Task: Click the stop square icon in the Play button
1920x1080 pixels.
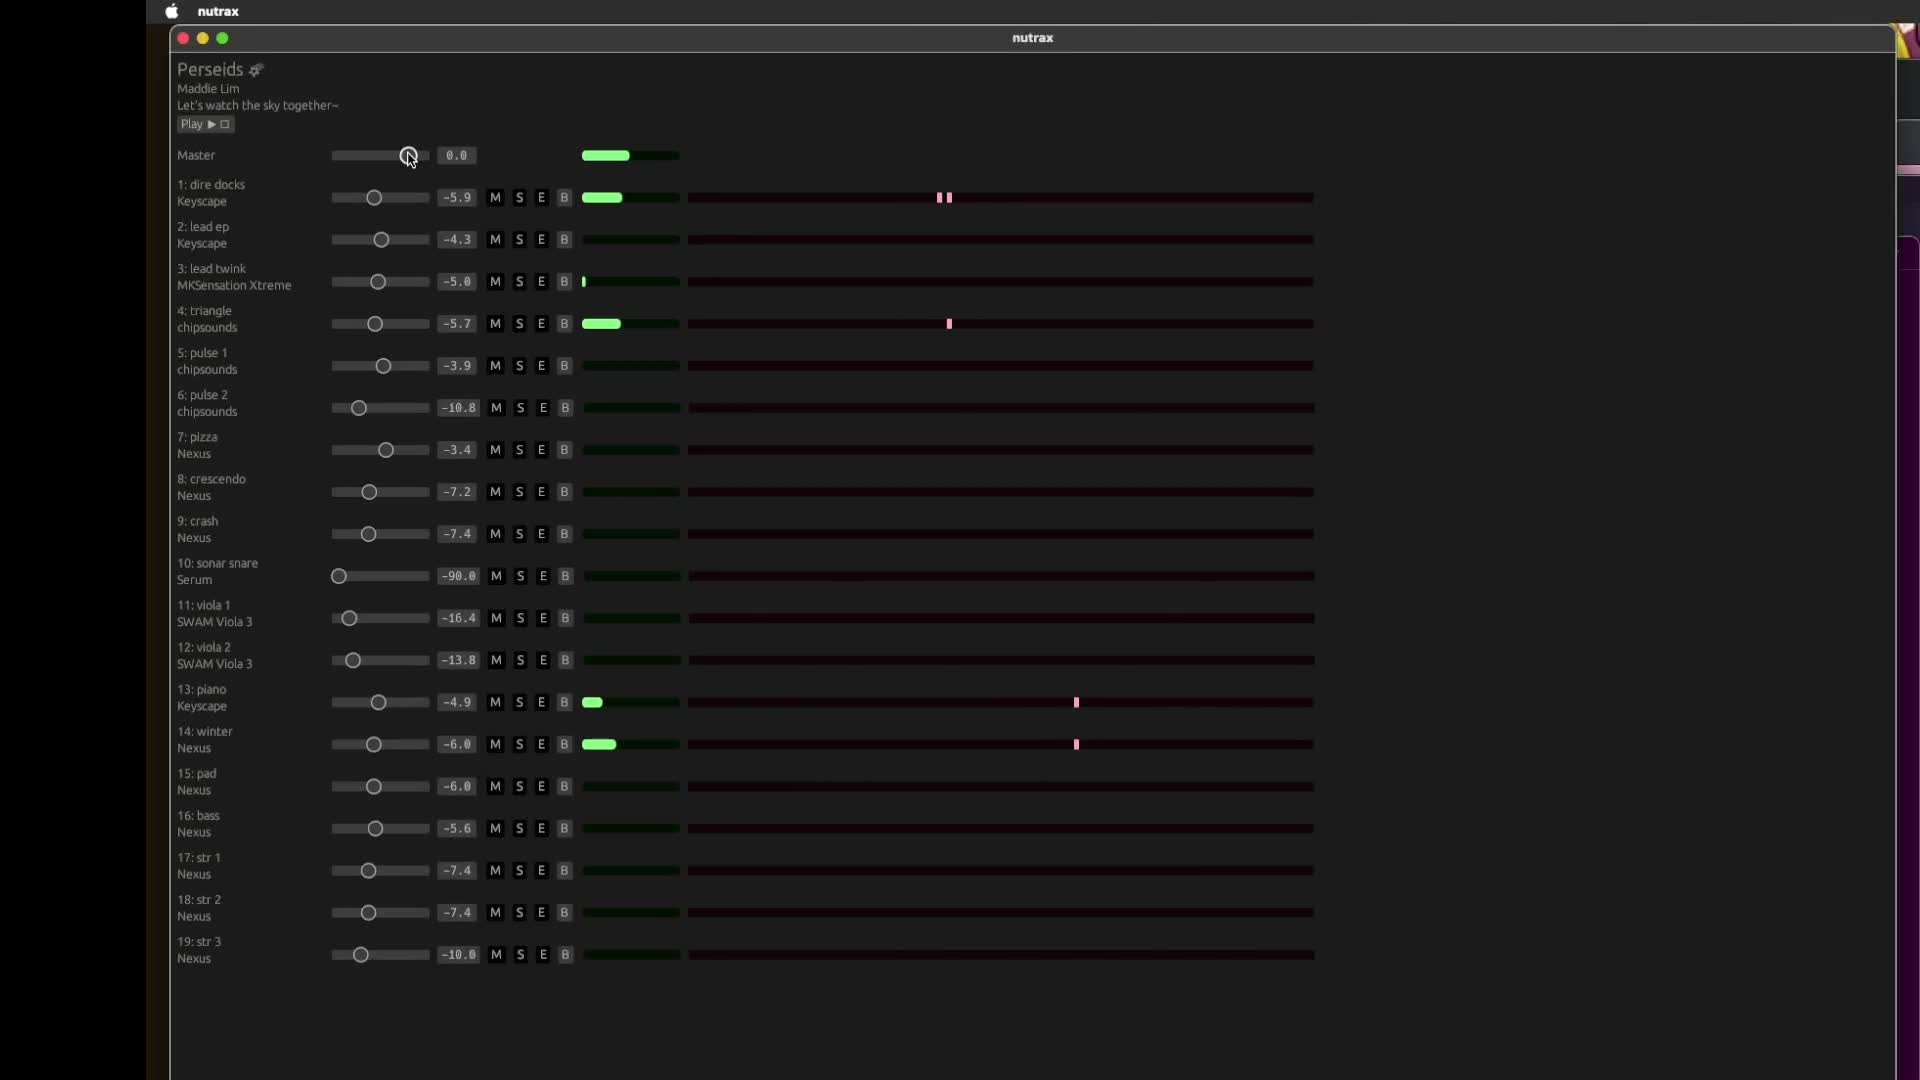Action: click(x=224, y=124)
